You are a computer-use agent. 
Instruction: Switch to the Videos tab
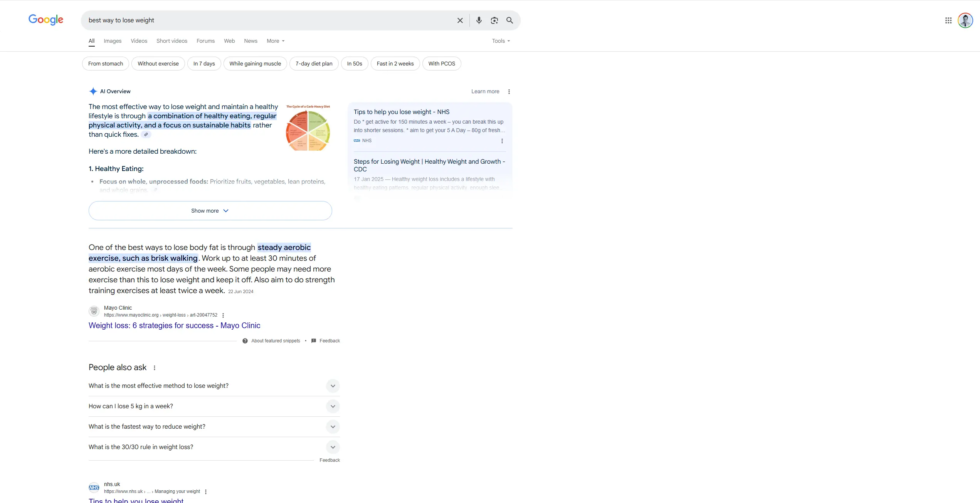[x=139, y=41]
